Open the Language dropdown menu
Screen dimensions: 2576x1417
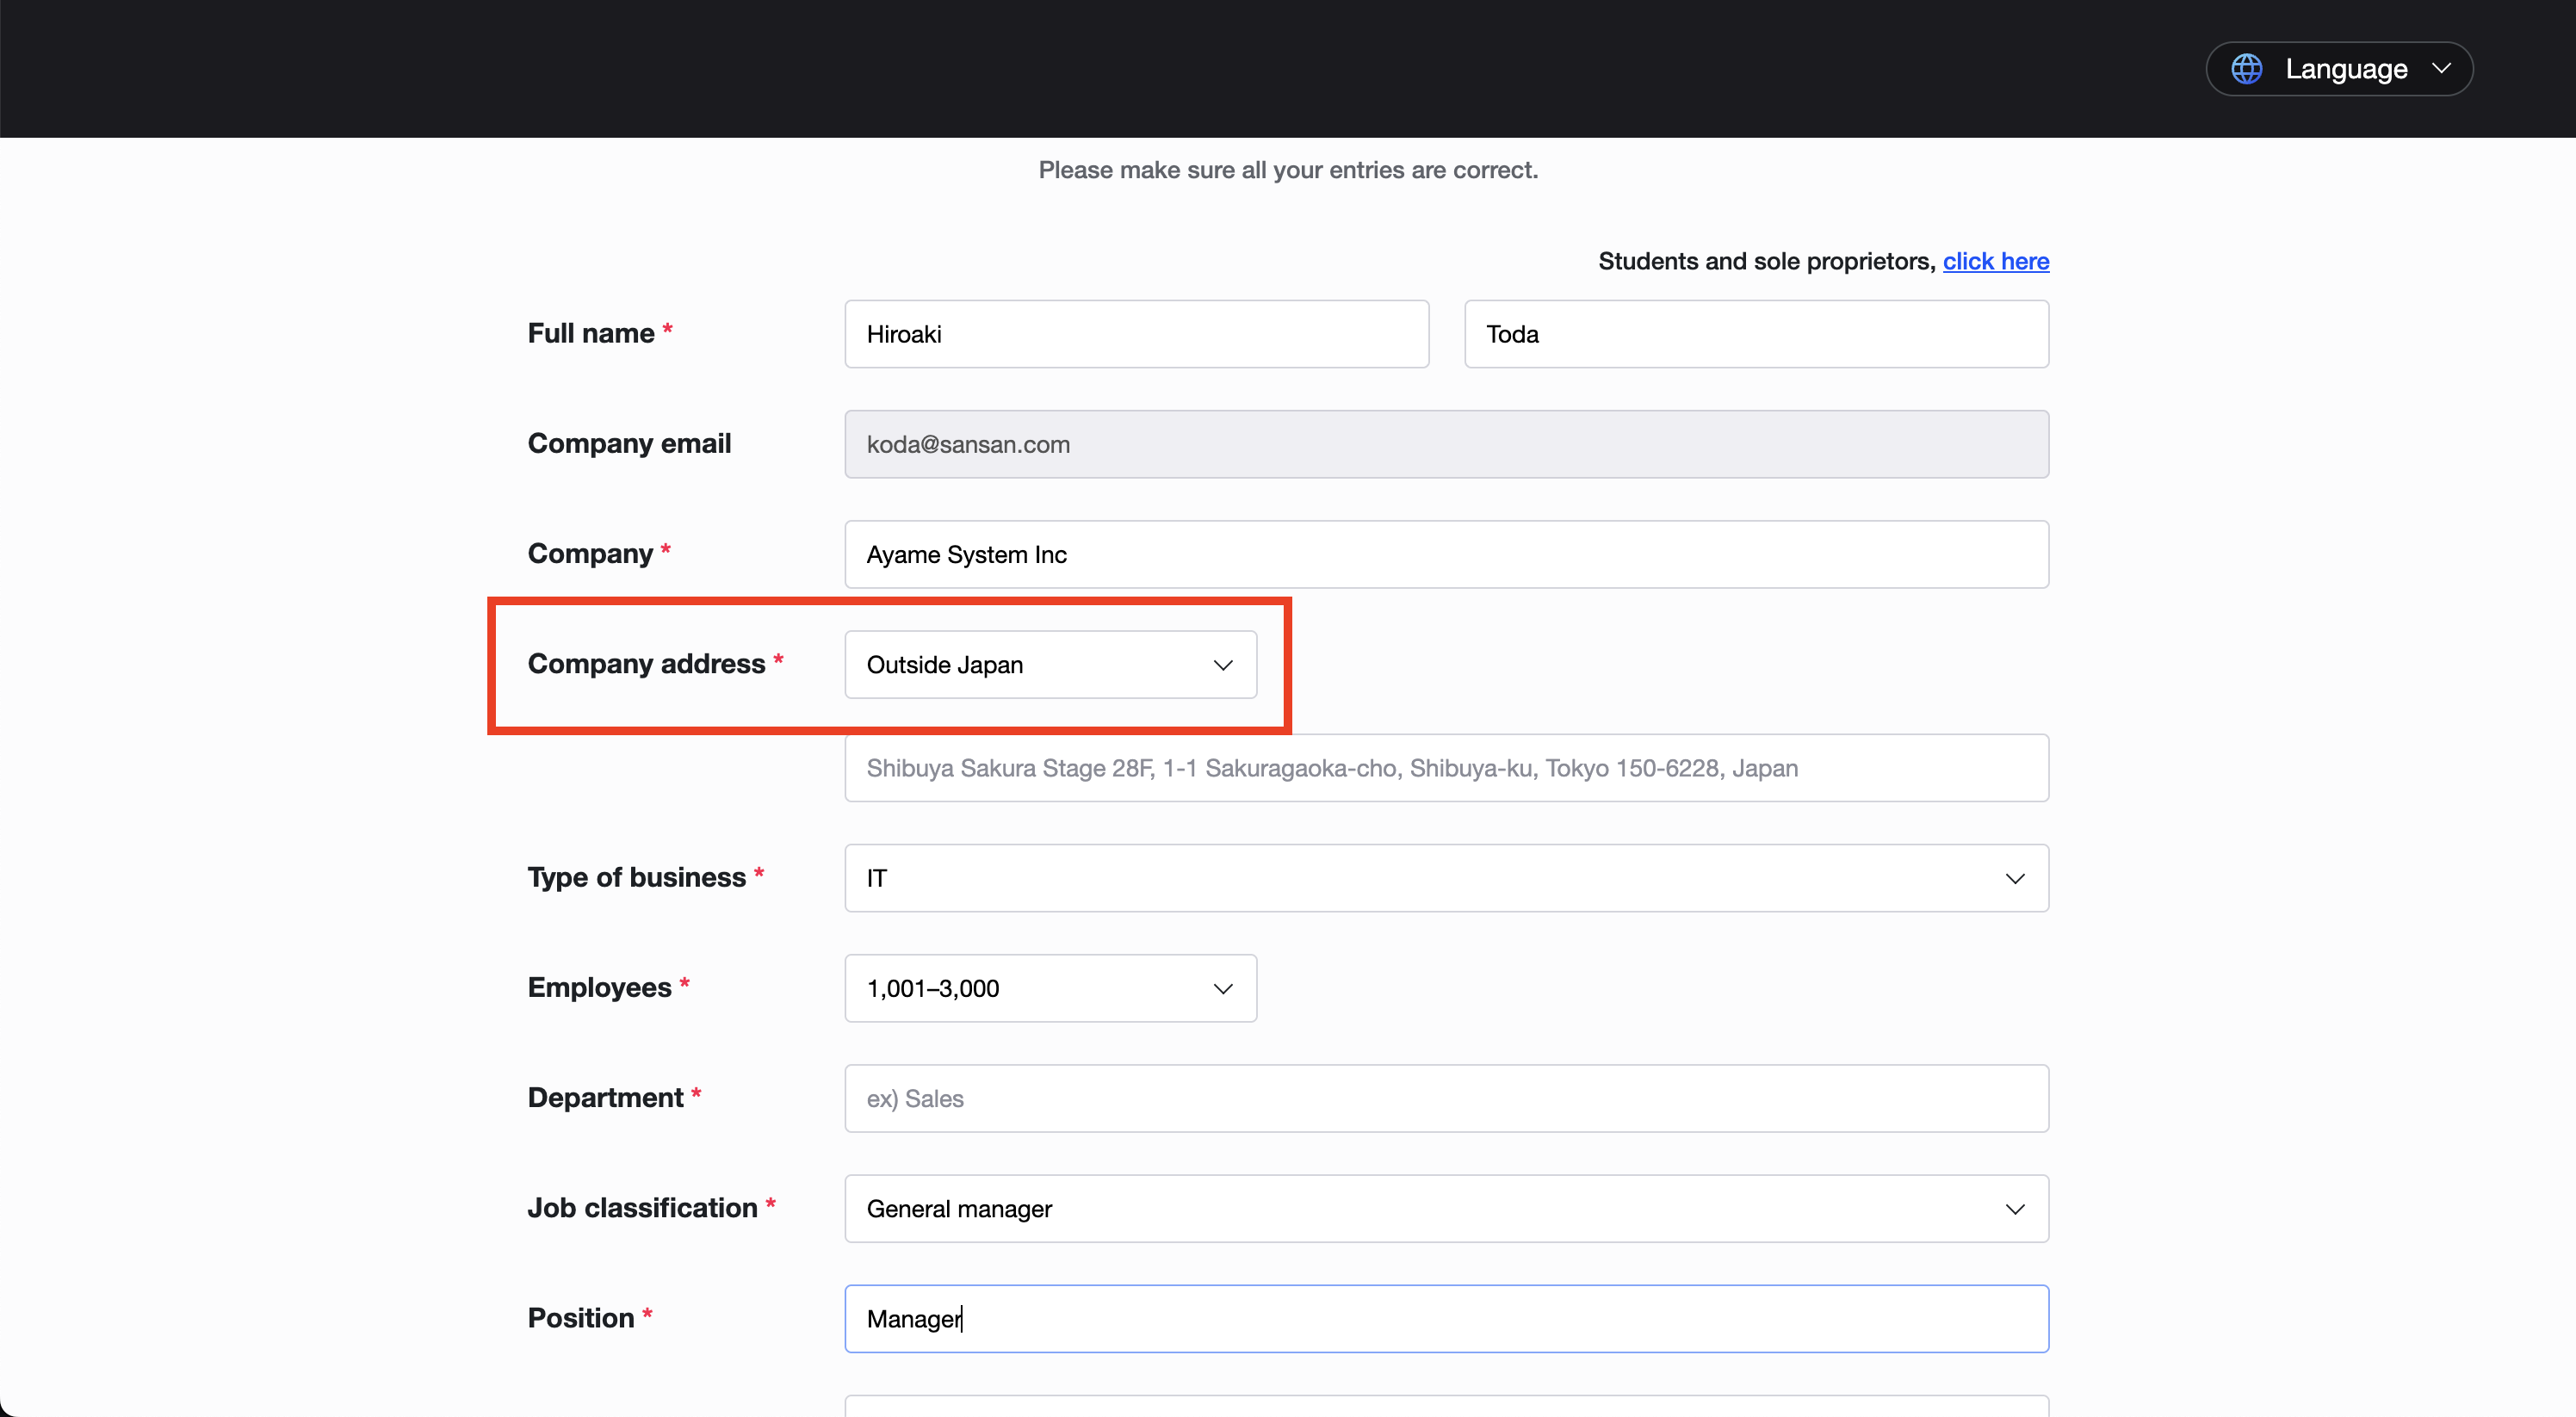pos(2340,69)
